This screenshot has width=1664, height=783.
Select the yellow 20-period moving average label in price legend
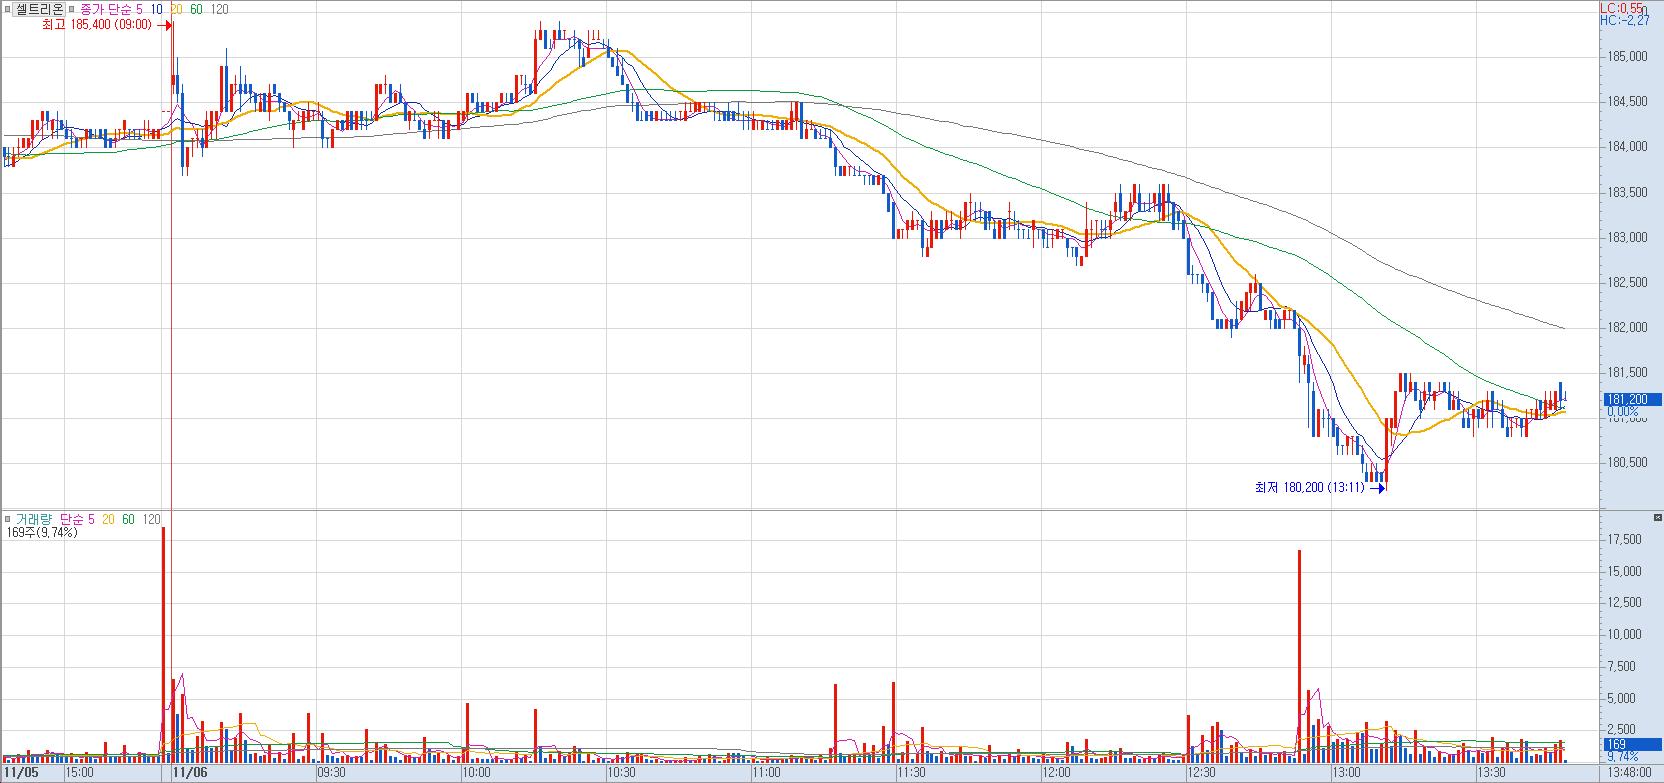[x=176, y=9]
